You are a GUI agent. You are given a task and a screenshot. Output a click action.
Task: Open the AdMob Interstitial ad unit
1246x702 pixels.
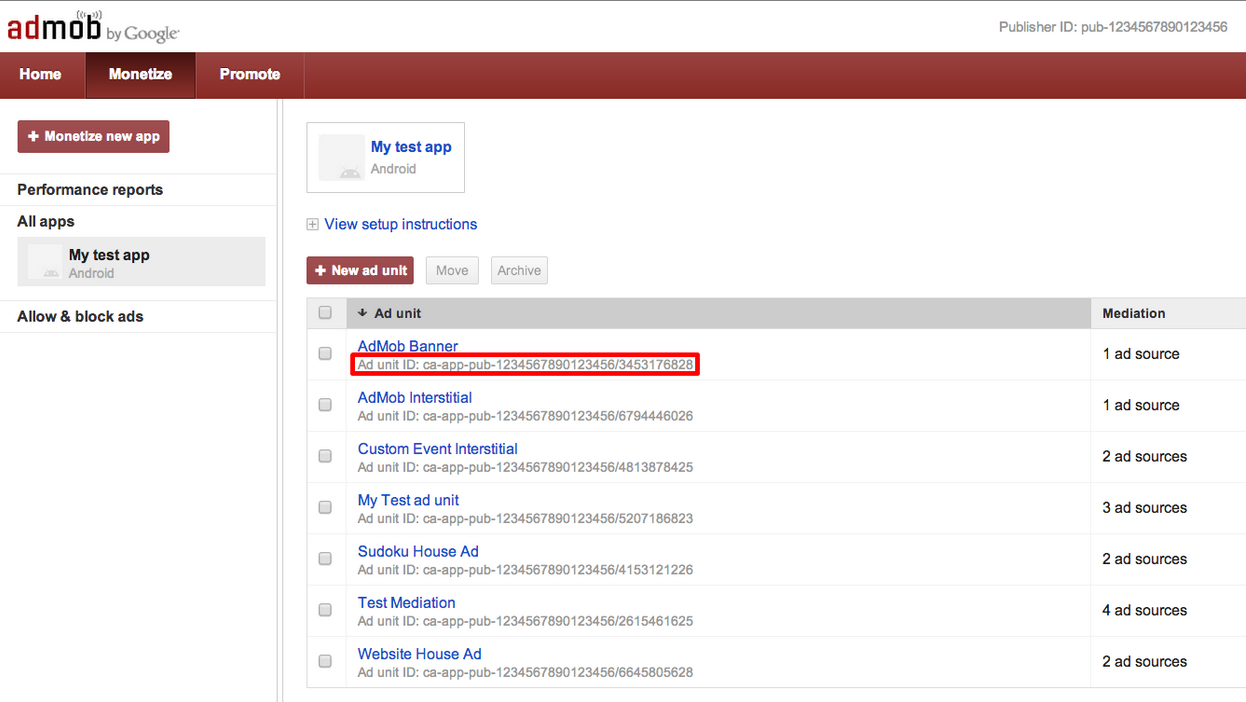click(x=415, y=398)
